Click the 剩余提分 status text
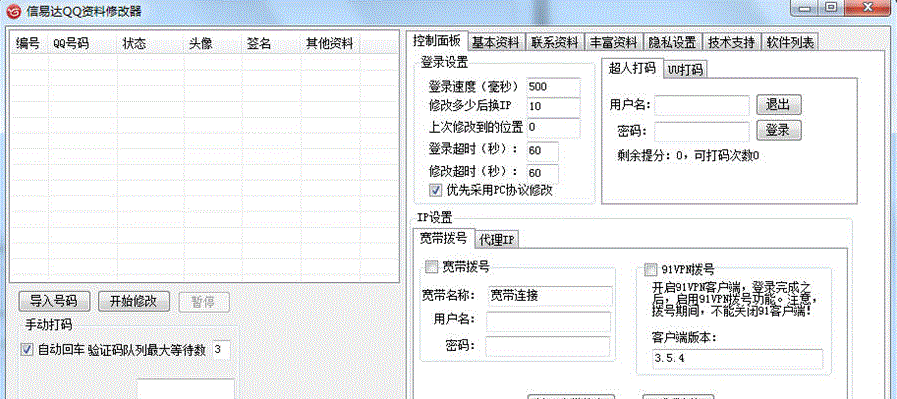897x399 pixels. 688,155
